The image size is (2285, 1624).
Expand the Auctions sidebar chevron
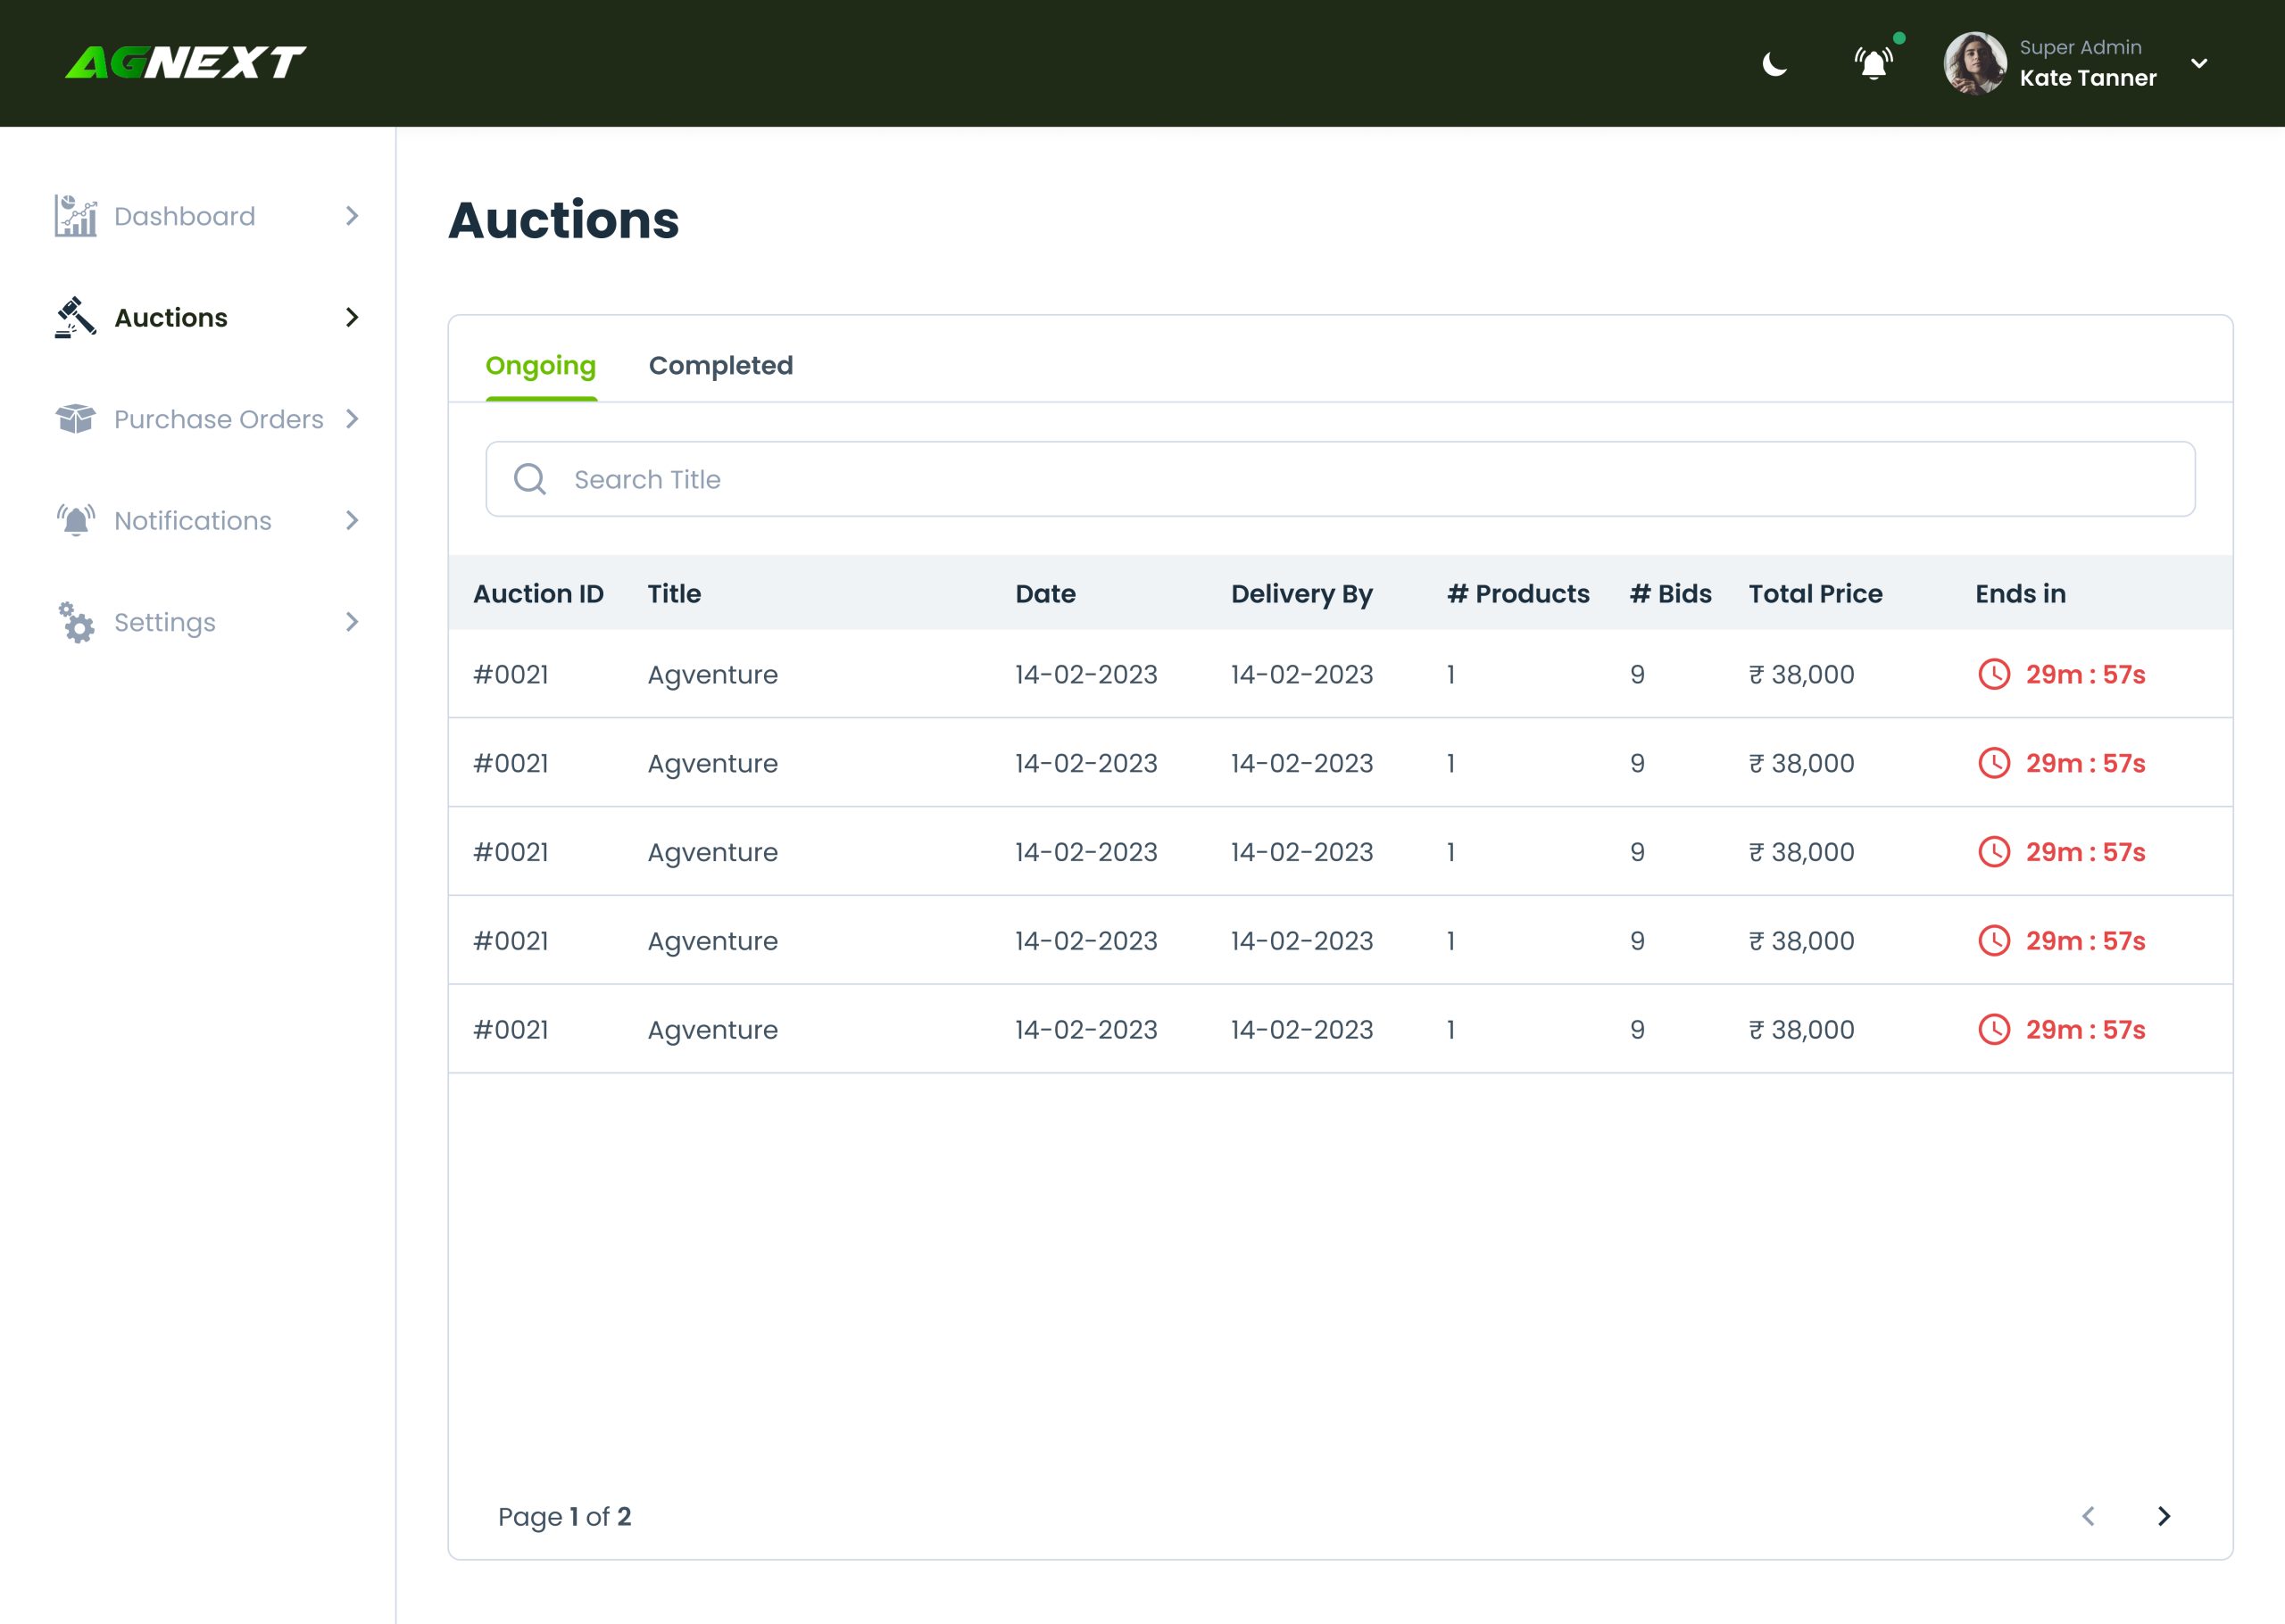[x=352, y=318]
